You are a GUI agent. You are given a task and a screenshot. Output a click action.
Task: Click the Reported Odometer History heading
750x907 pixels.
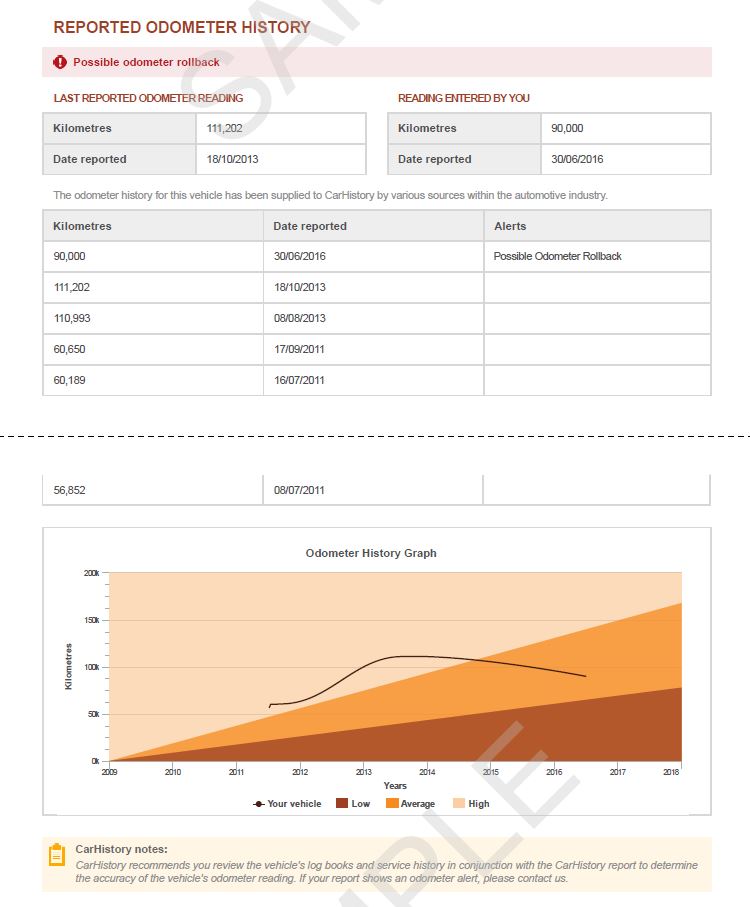point(181,28)
